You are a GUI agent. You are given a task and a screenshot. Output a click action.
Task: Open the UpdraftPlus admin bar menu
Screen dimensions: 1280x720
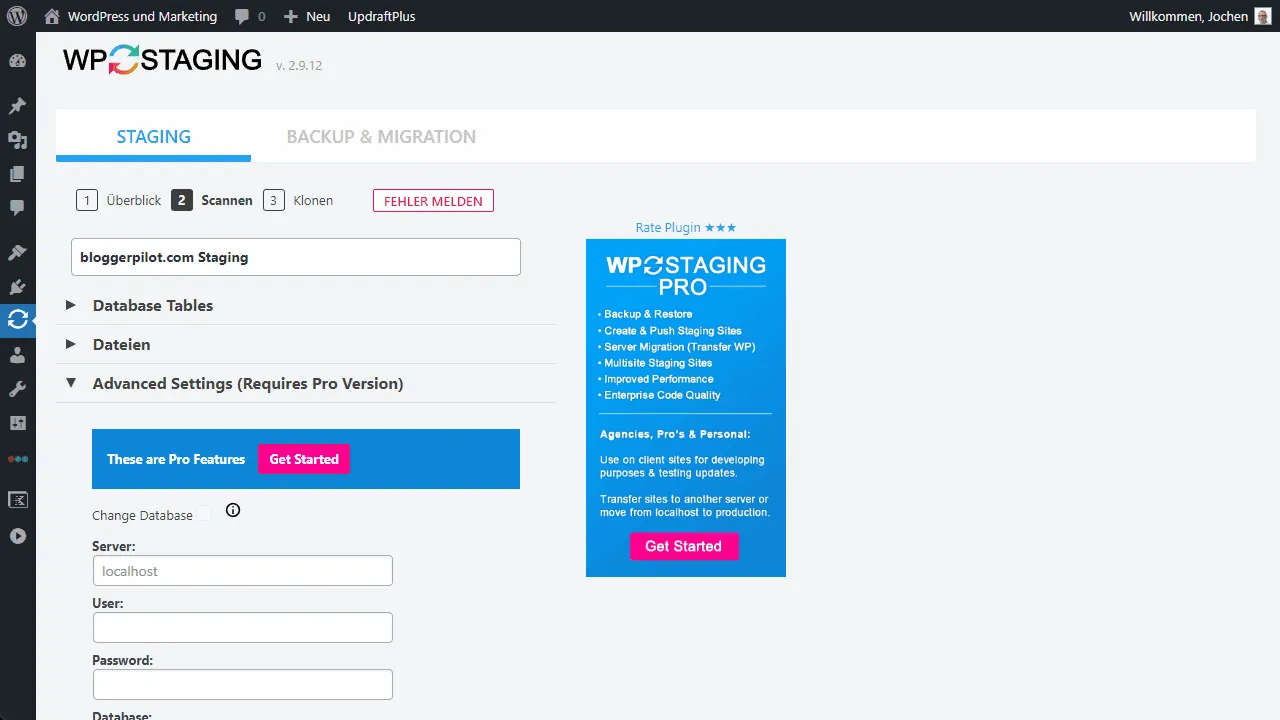[x=381, y=16]
